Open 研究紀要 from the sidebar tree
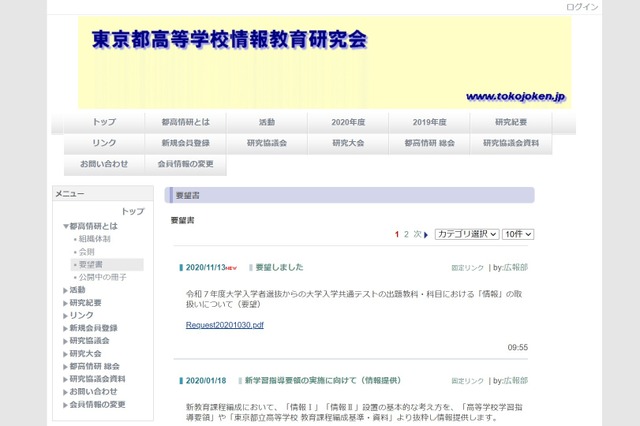This screenshot has width=640, height=426. pos(85,303)
